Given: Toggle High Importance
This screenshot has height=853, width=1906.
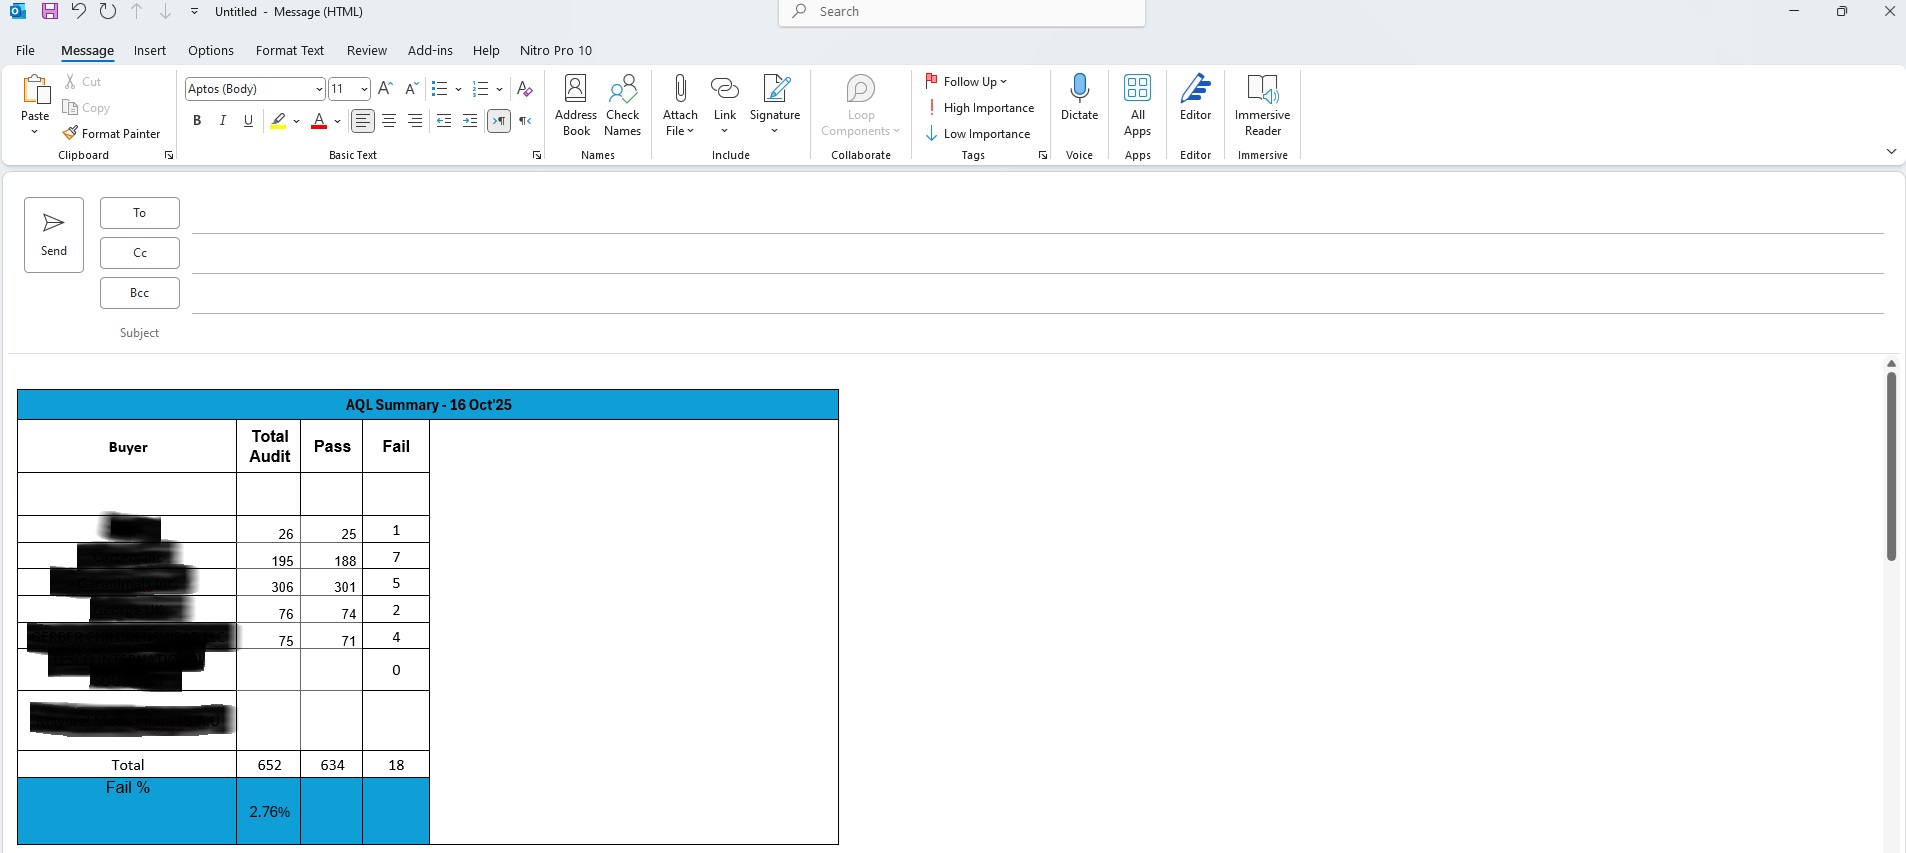Looking at the screenshot, I should click(980, 107).
